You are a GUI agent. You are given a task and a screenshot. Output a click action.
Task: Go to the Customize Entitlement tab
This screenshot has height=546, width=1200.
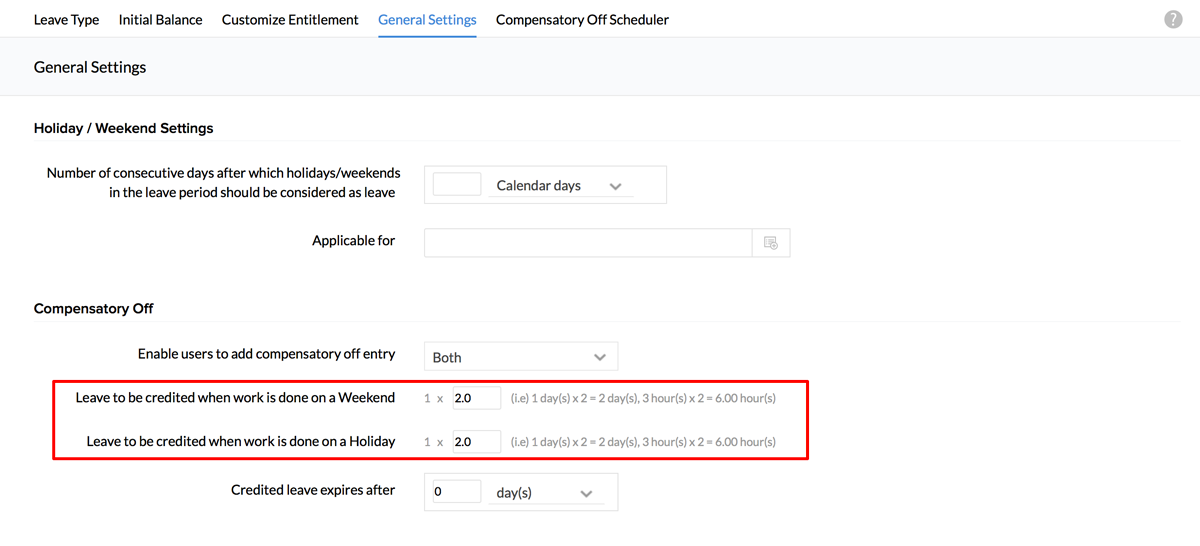290,20
